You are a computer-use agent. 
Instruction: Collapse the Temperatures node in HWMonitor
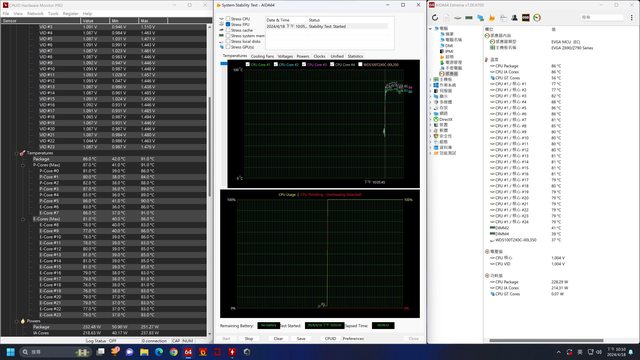tap(17, 153)
